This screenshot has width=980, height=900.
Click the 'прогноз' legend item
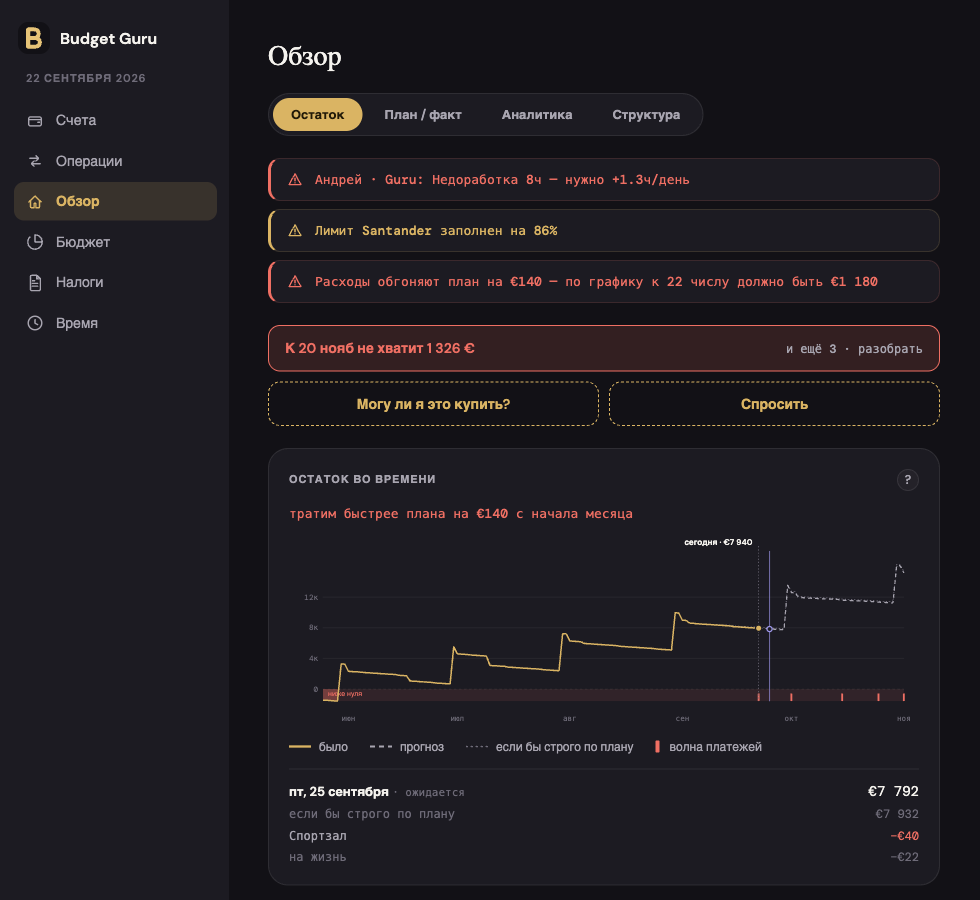[407, 747]
